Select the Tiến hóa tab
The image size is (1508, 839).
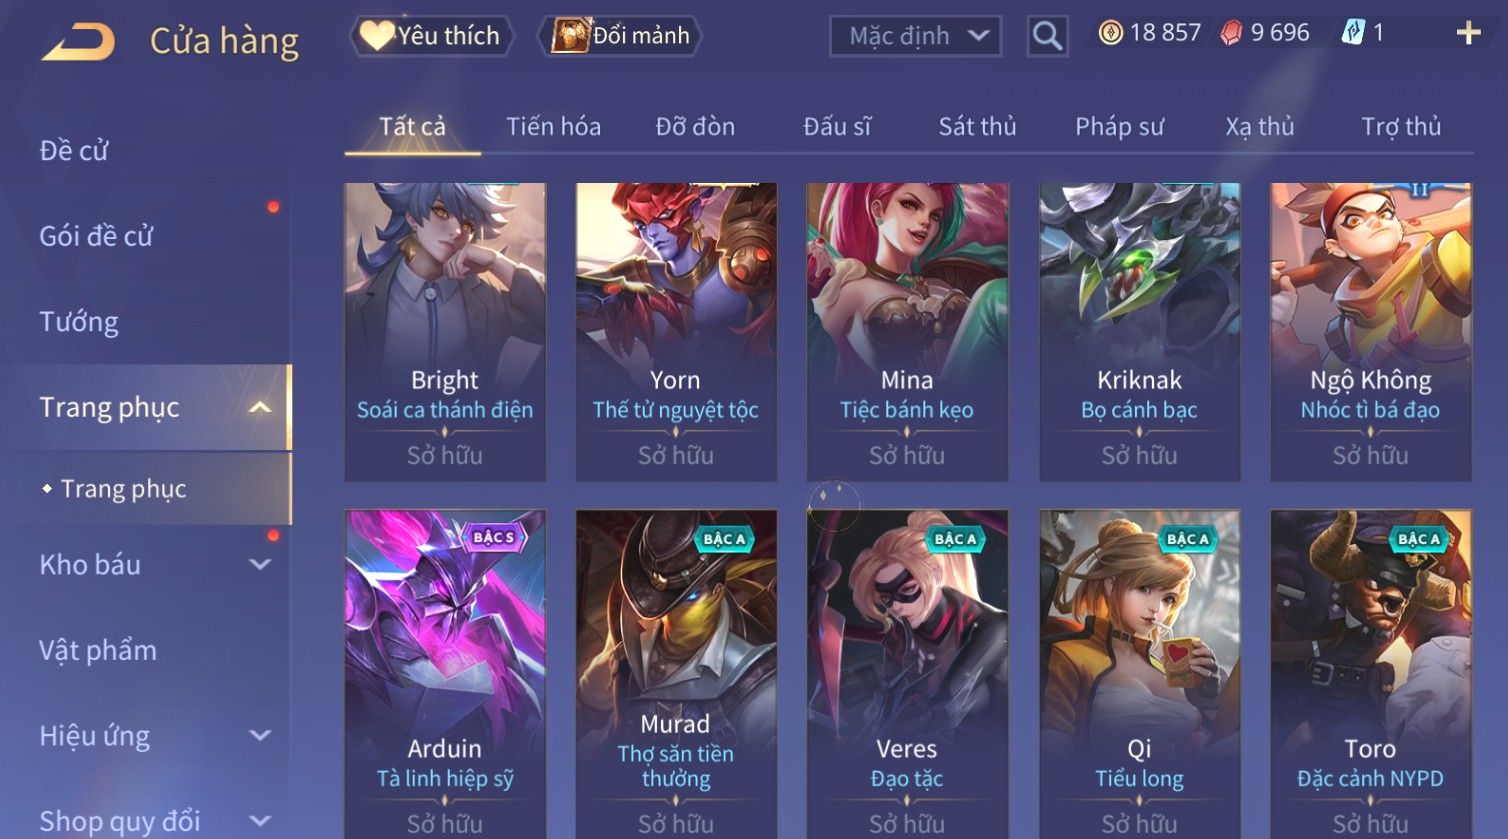click(x=553, y=127)
